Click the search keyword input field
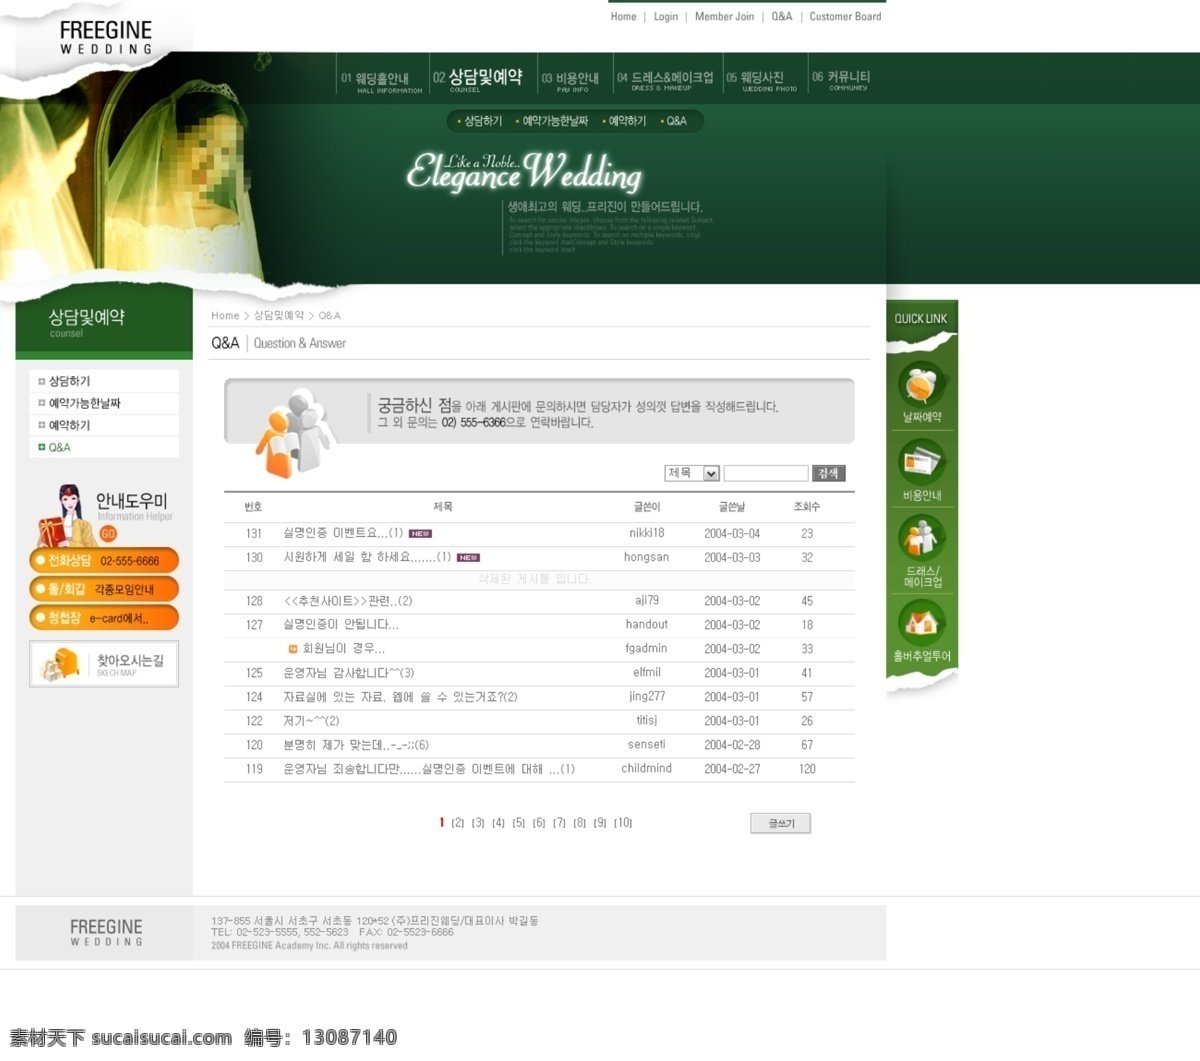1200x1061 pixels. coord(765,473)
